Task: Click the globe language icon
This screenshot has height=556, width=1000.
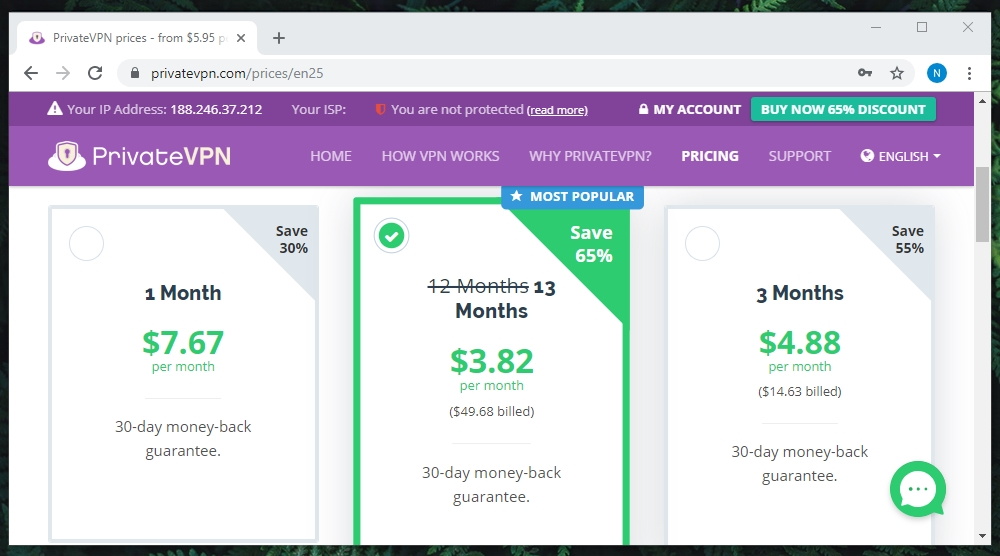Action: pos(867,156)
